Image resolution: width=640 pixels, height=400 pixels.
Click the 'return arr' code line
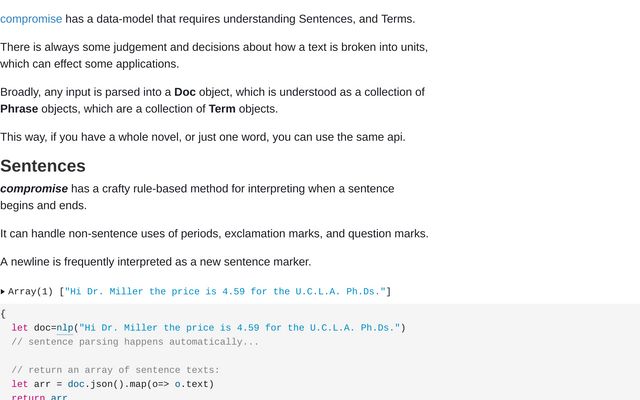tap(39, 397)
